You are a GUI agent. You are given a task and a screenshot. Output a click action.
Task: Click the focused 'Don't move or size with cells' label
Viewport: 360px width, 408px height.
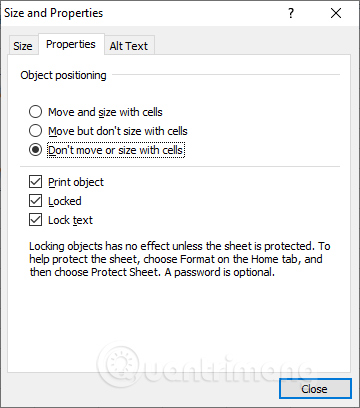[x=116, y=150]
